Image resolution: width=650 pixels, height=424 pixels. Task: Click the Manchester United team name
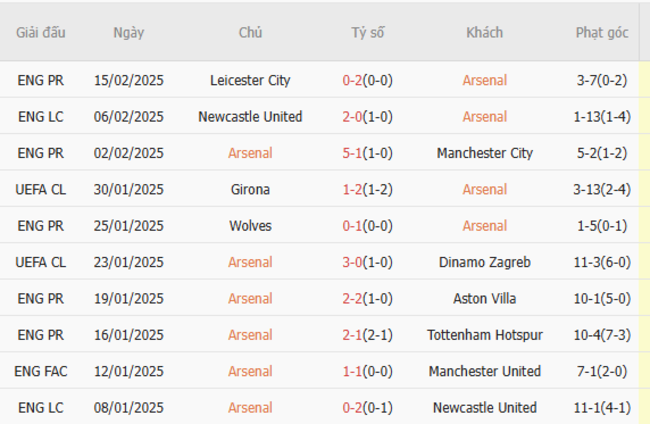pos(484,371)
